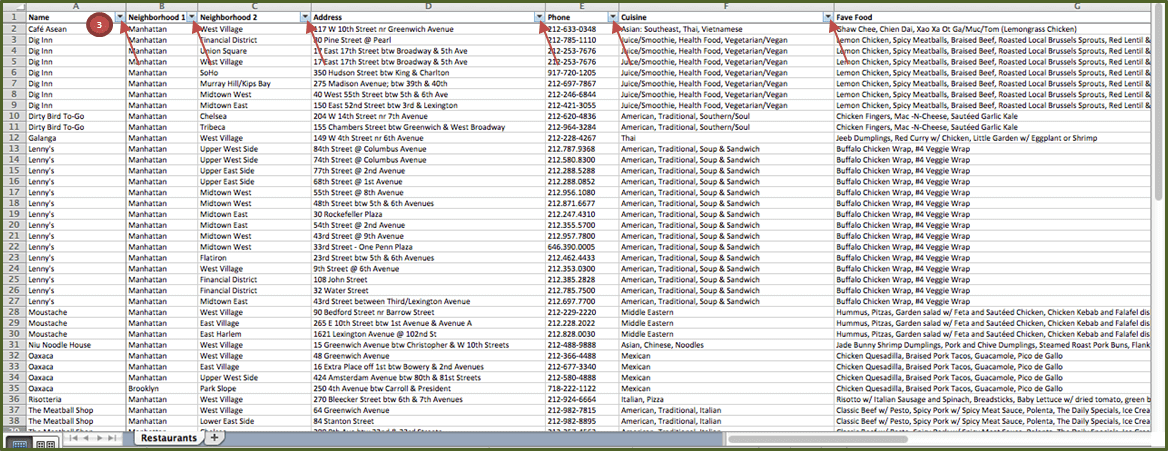
Task: Expand the Neighborhood 2 filter arrow
Action: tap(305, 18)
